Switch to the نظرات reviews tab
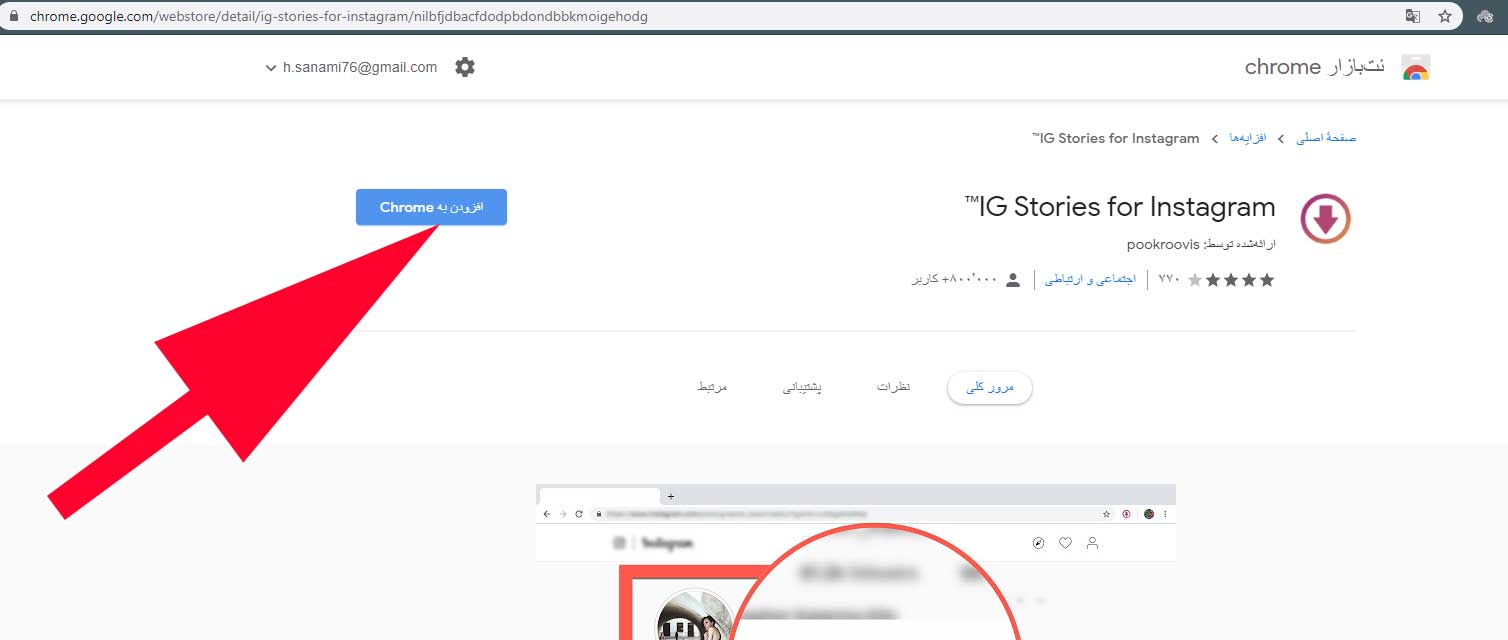Image resolution: width=1508 pixels, height=640 pixels. [x=893, y=388]
